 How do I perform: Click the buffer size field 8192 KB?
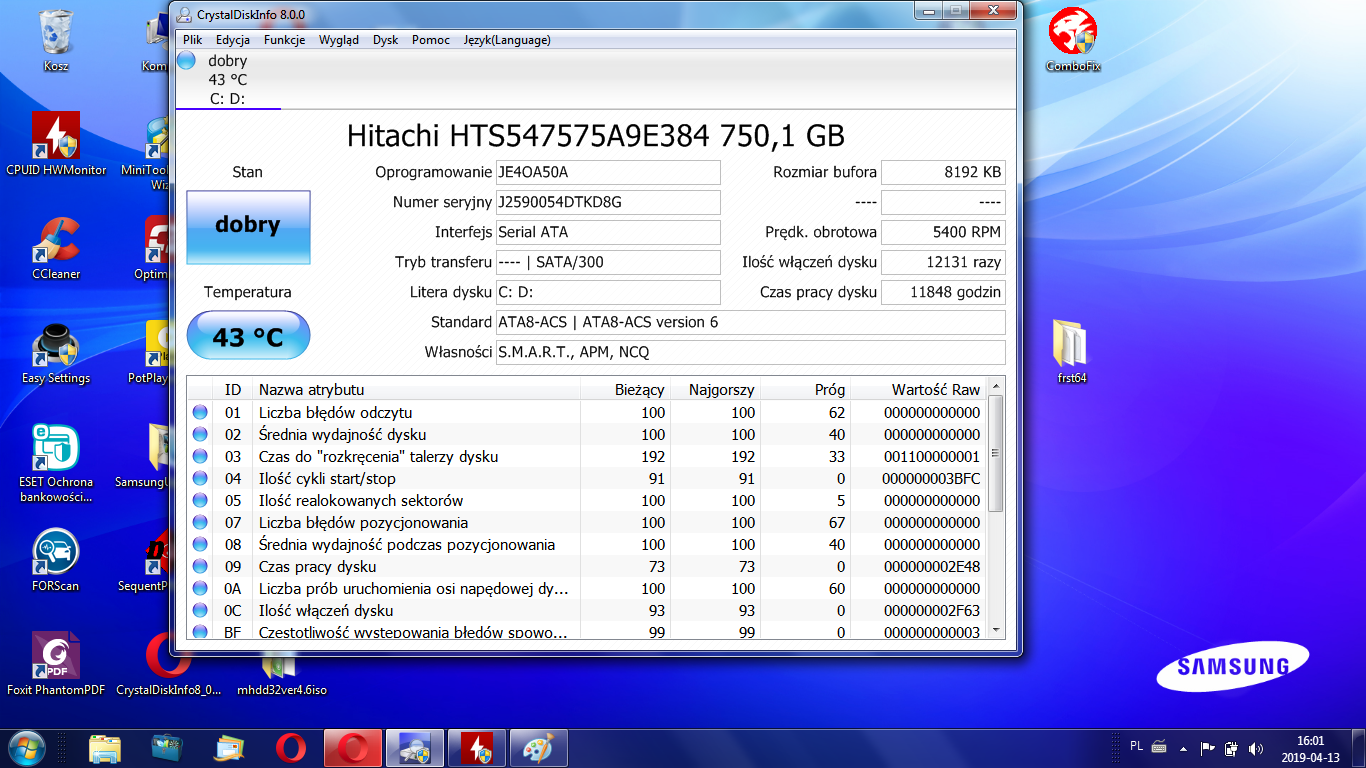pos(943,172)
